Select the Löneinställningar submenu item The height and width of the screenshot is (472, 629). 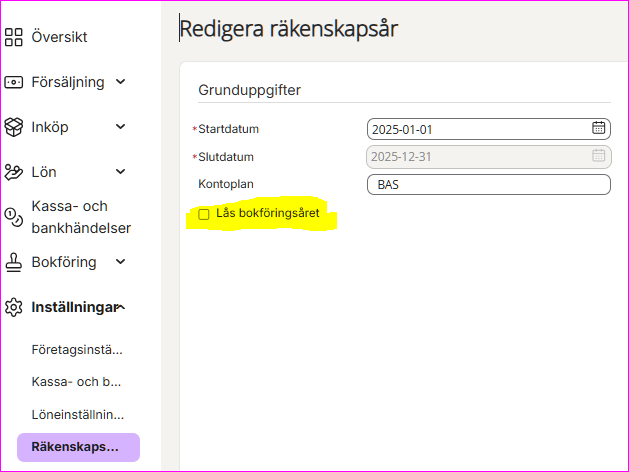(x=78, y=414)
